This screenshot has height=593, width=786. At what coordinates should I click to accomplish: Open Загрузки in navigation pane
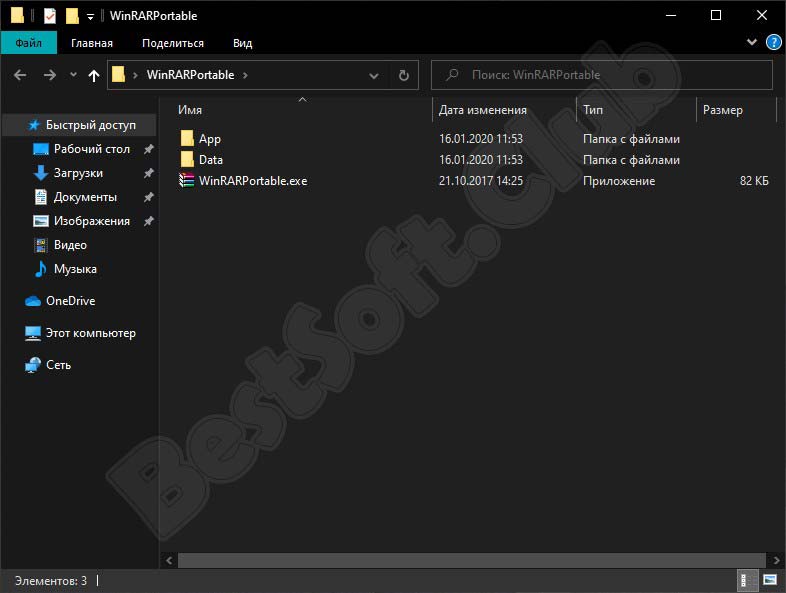(78, 173)
